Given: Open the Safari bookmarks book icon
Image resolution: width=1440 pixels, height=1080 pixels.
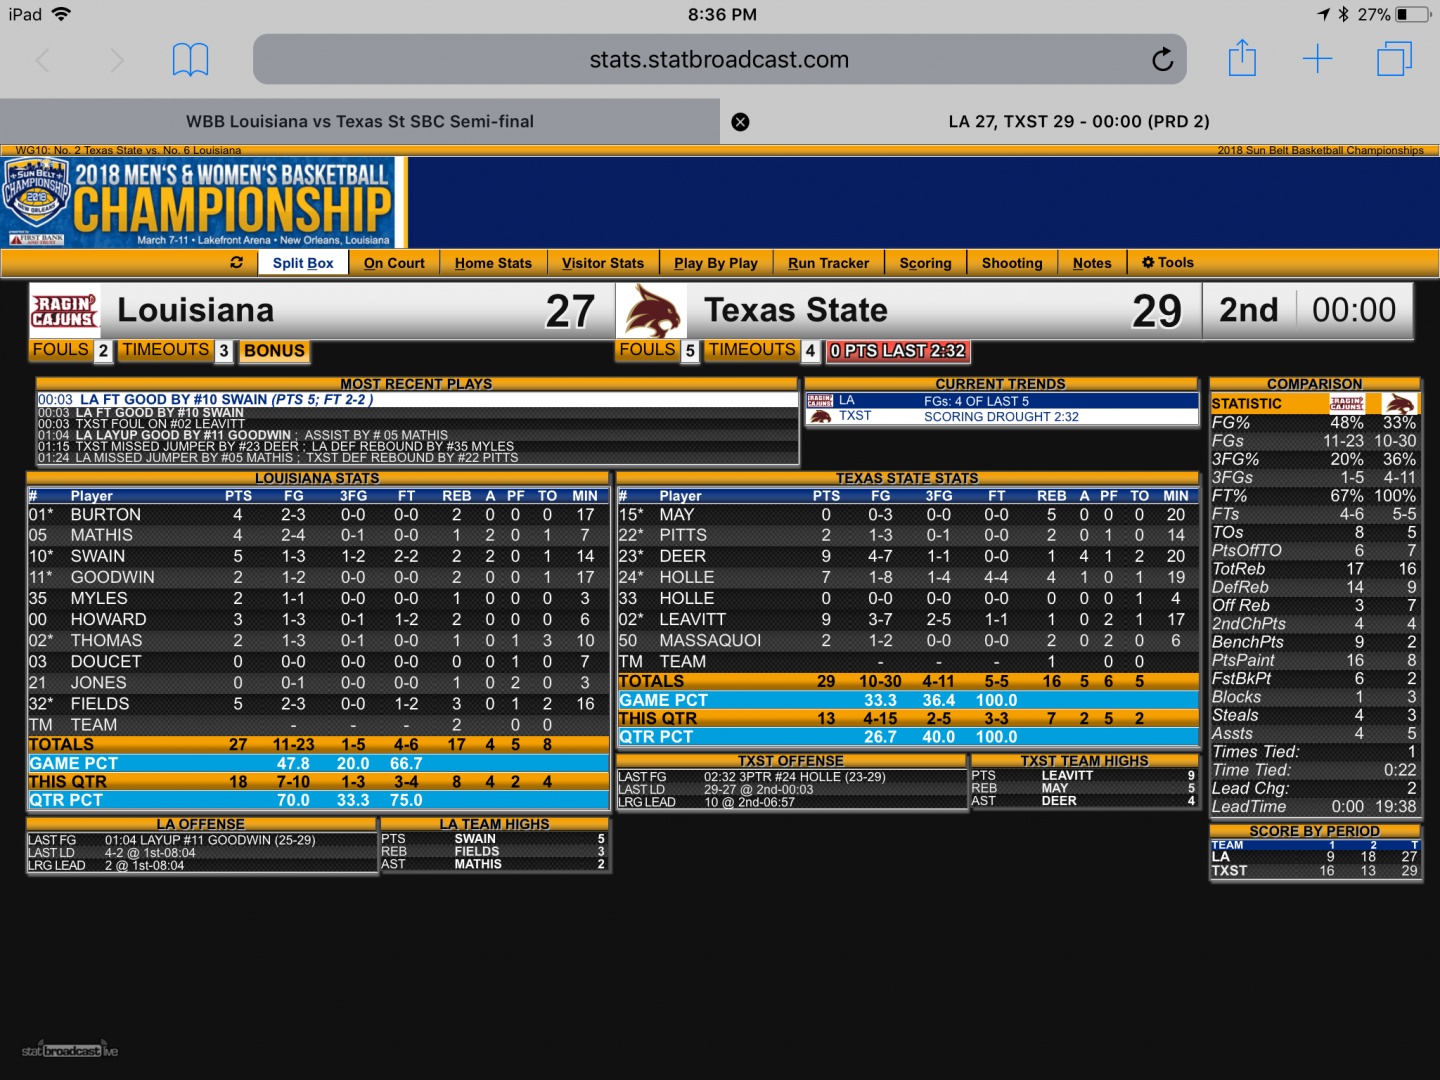Looking at the screenshot, I should coord(190,60).
